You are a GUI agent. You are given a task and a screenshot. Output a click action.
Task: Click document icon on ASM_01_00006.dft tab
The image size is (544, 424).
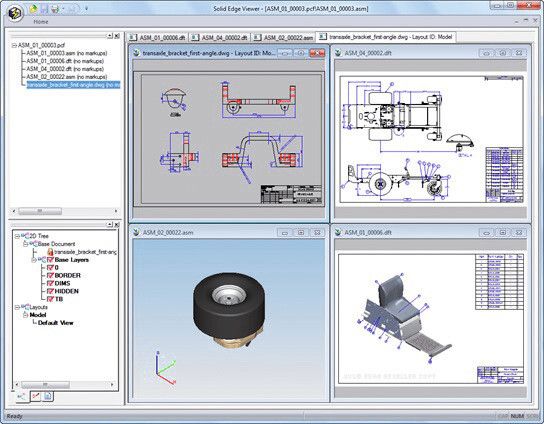[133, 37]
